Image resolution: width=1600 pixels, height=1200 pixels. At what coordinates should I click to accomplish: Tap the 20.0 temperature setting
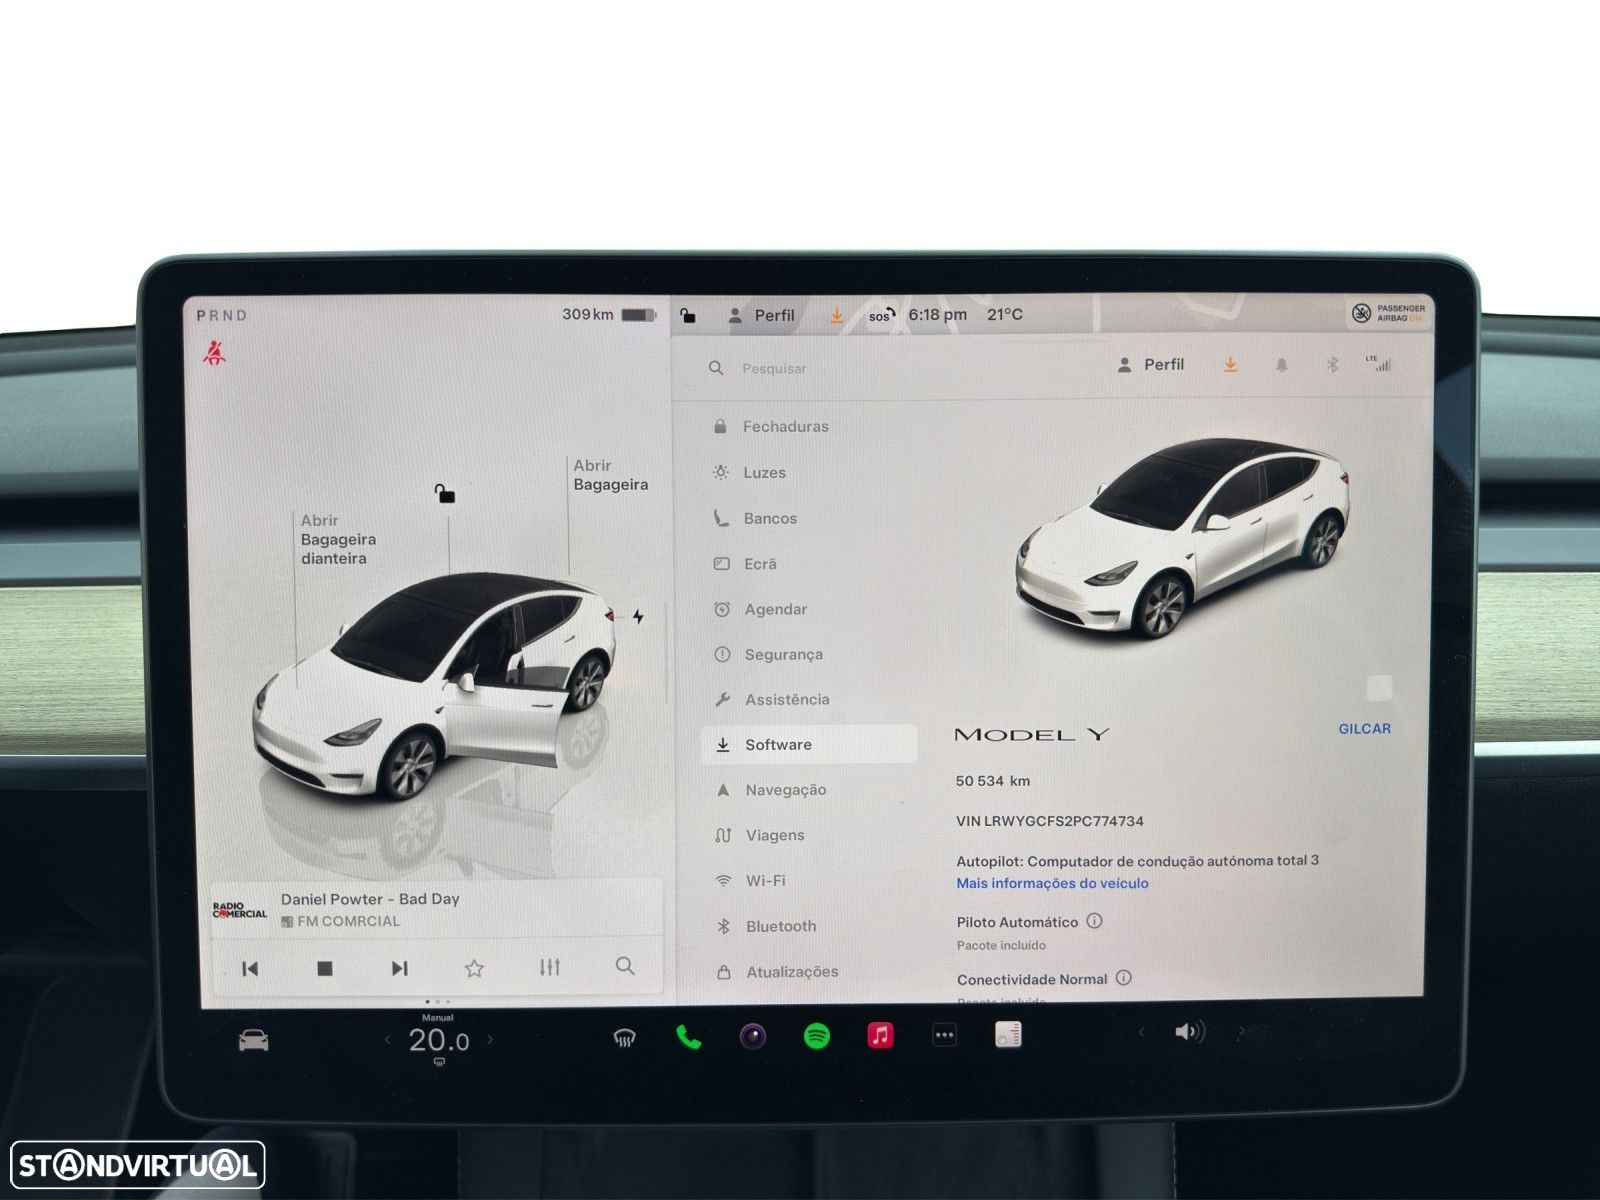coord(438,1040)
